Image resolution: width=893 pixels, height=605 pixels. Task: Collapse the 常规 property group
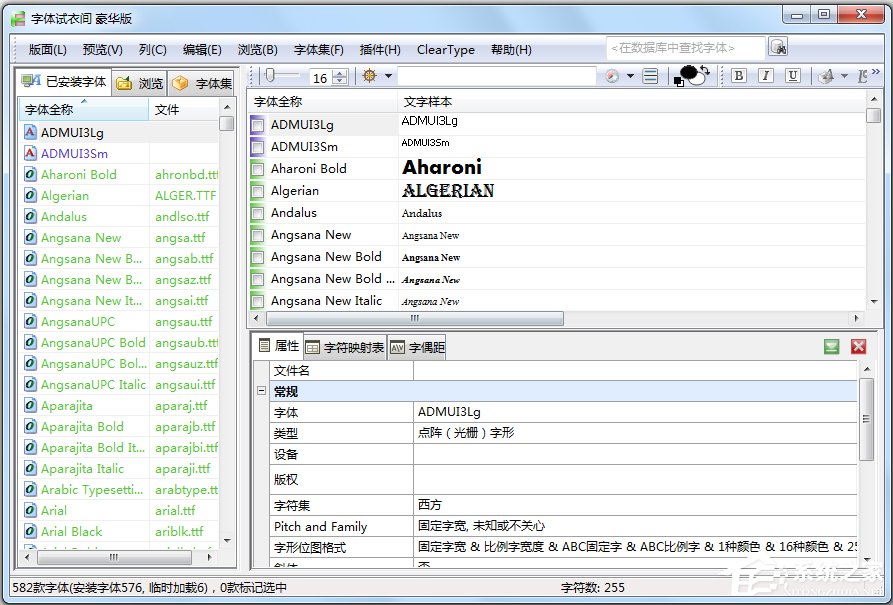pyautogui.click(x=260, y=392)
